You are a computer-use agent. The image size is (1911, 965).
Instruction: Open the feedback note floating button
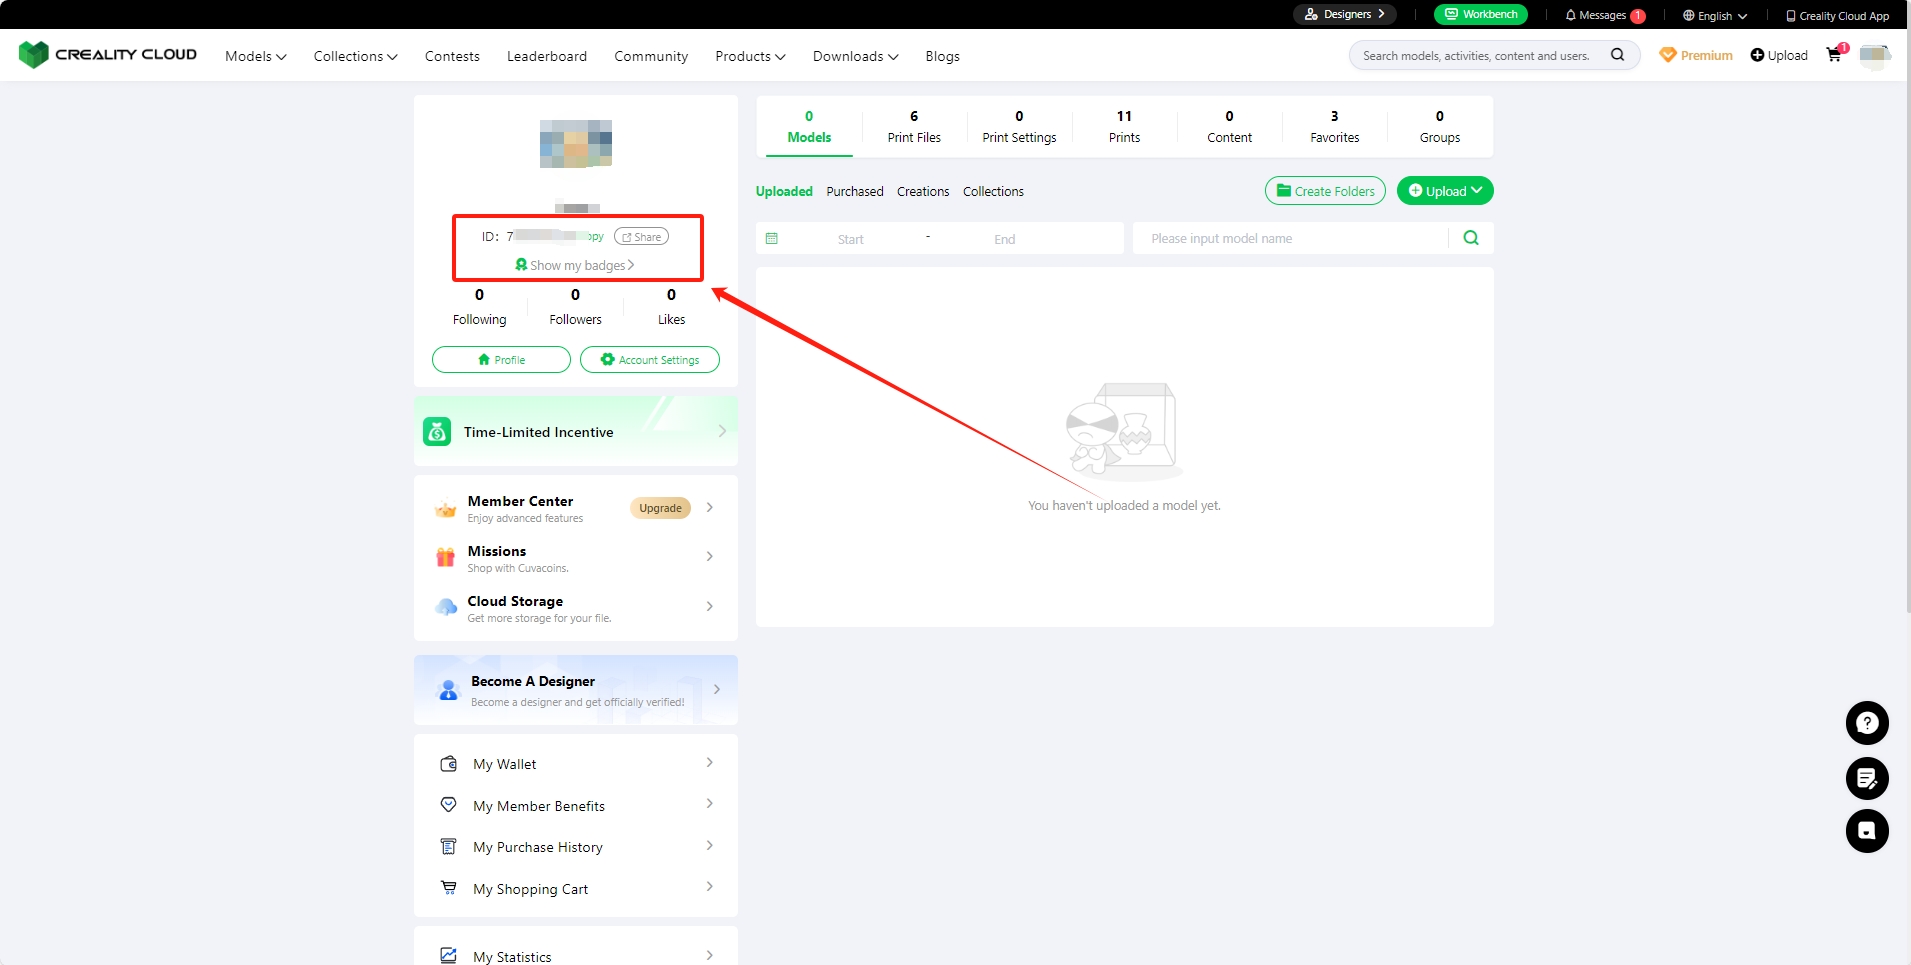[1866, 778]
